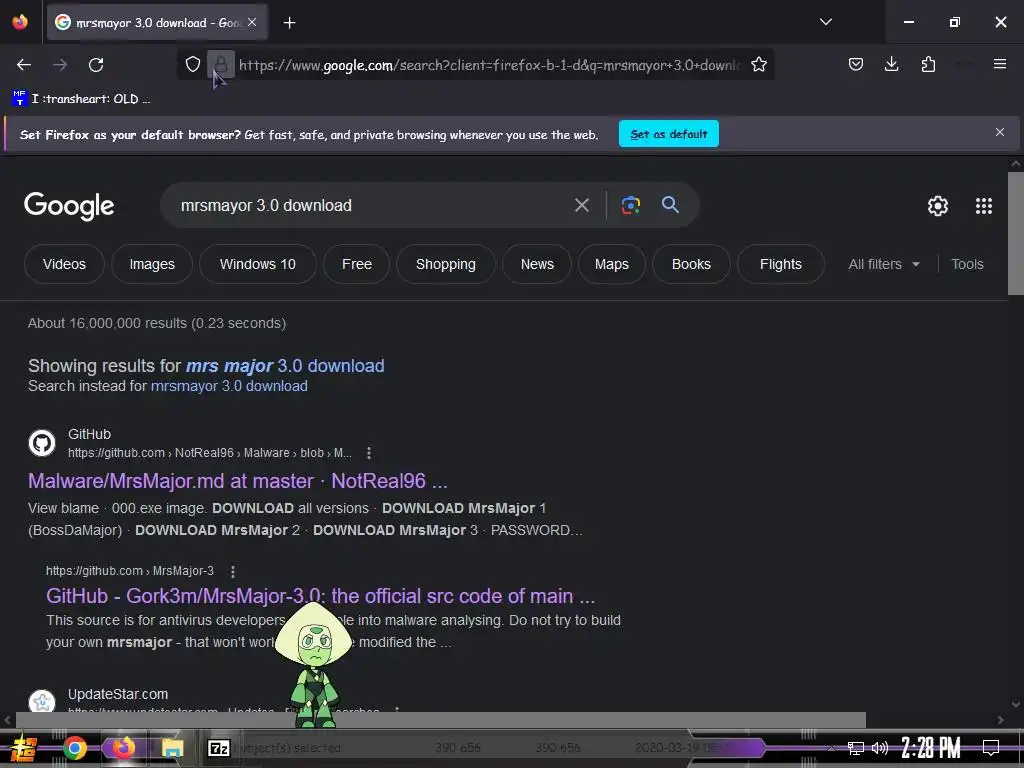Open MrsMajor-3 result's three-dot menu
This screenshot has width=1024, height=768.
tap(232, 571)
